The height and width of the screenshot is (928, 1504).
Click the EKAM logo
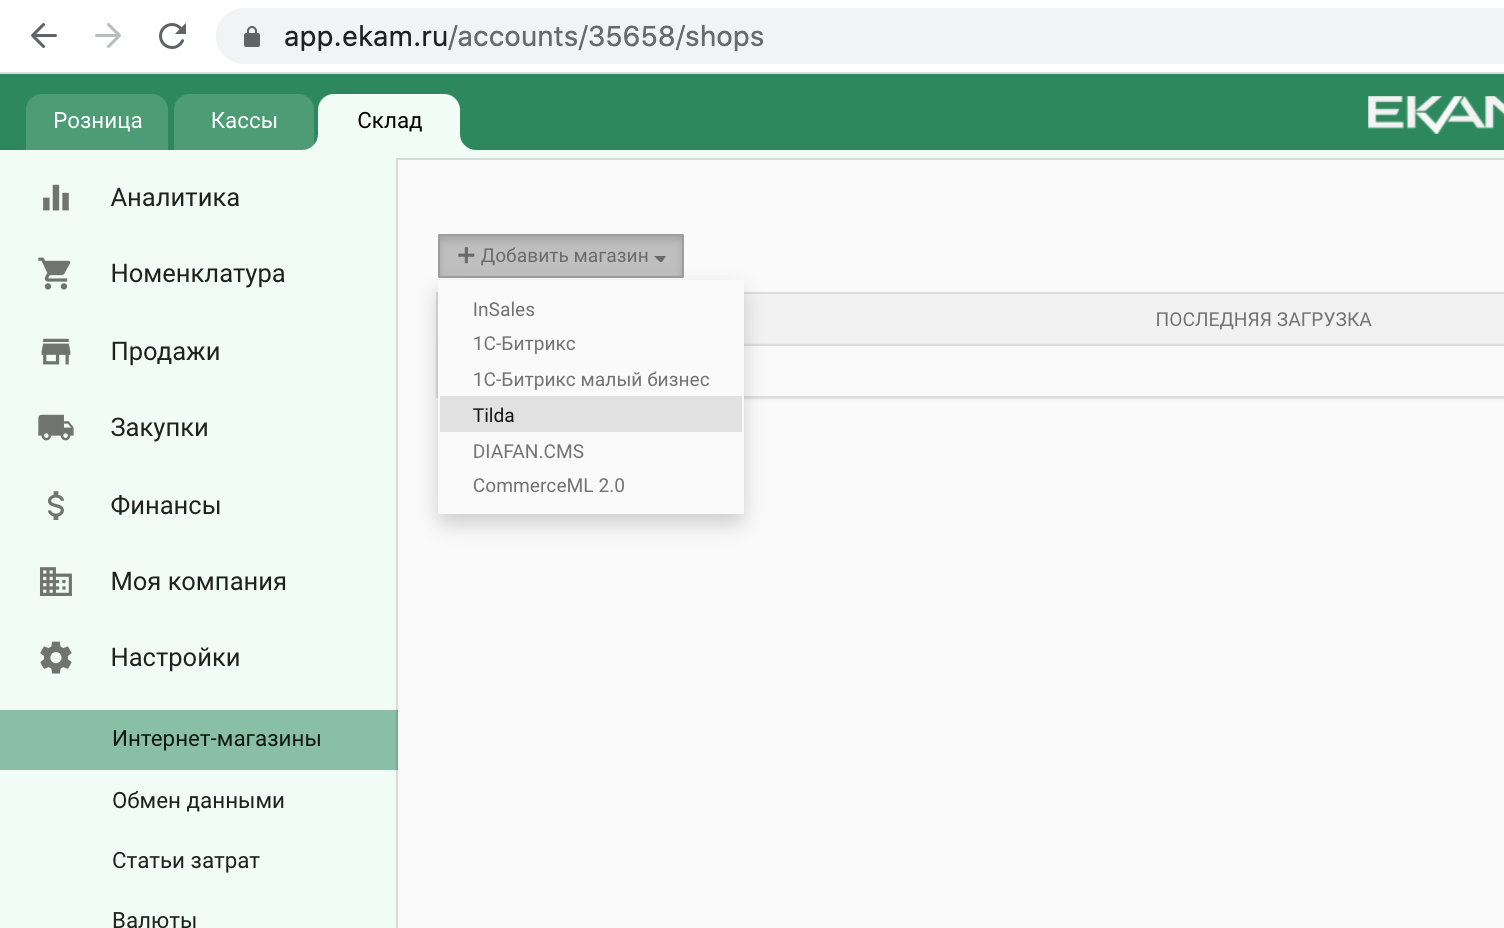pyautogui.click(x=1435, y=113)
